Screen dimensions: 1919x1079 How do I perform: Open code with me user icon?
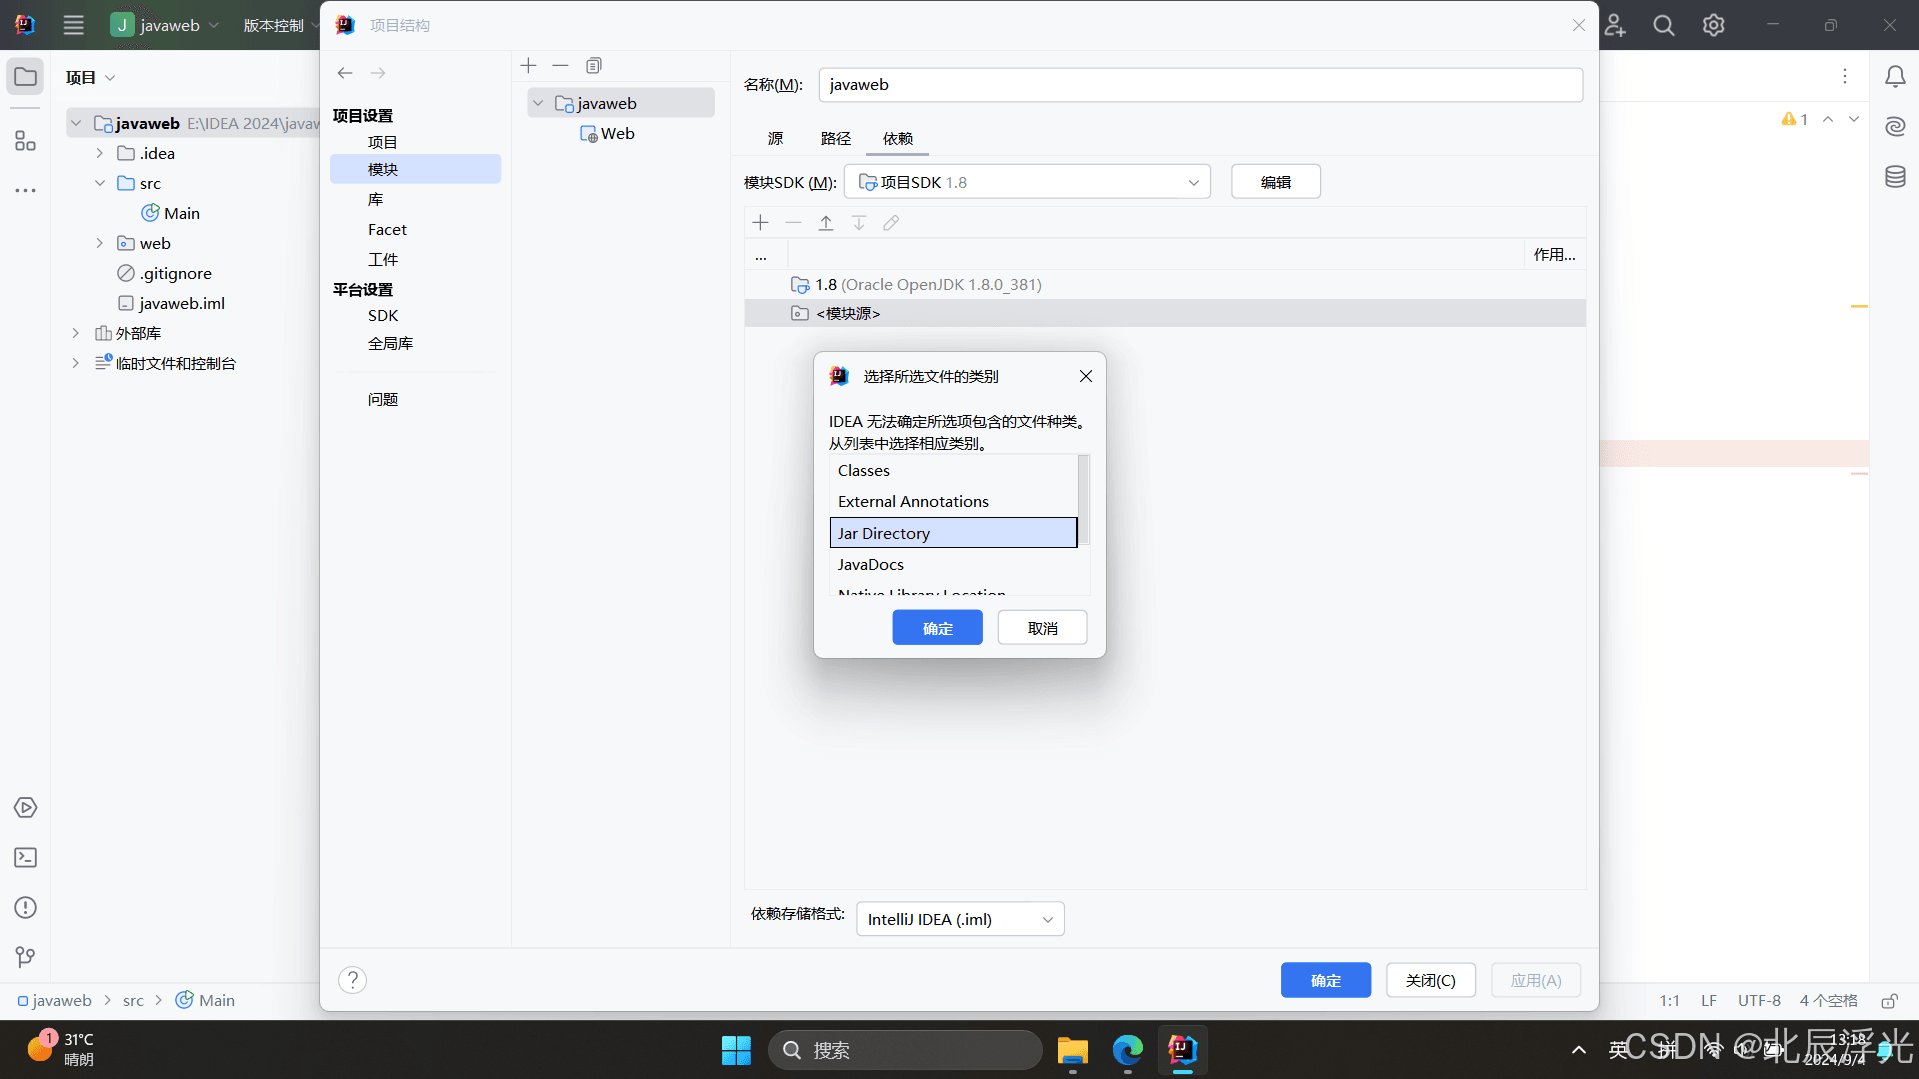1615,25
